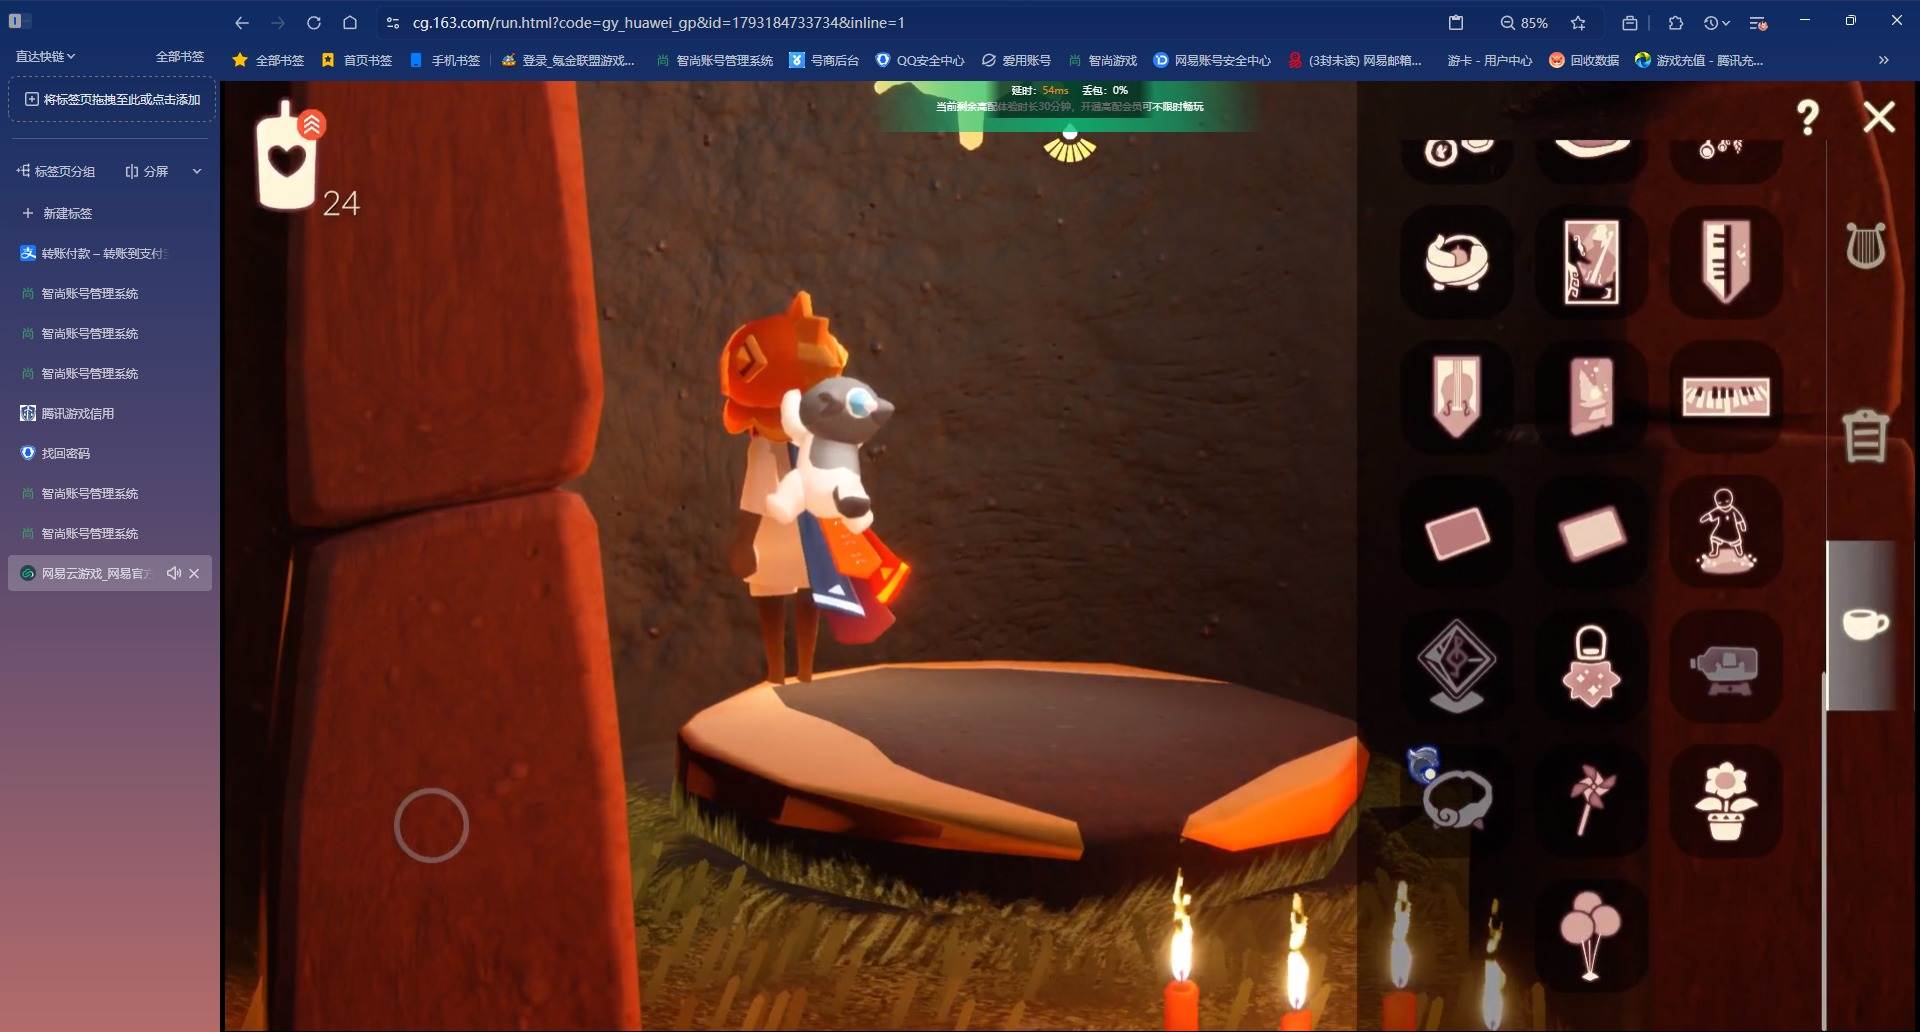Select the music sheet diamond icon
The image size is (1920, 1032).
coord(1456,665)
